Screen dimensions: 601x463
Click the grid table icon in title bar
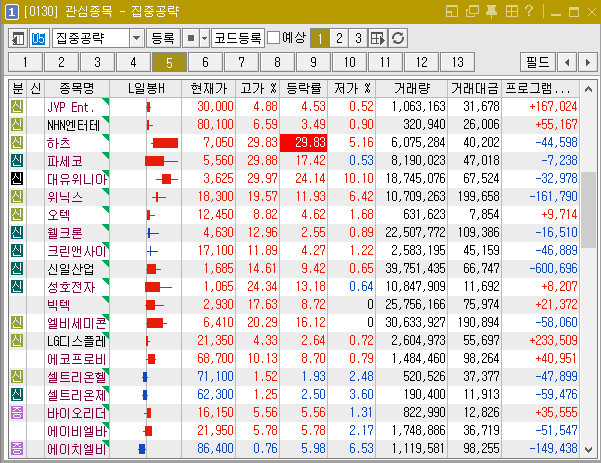(512, 11)
